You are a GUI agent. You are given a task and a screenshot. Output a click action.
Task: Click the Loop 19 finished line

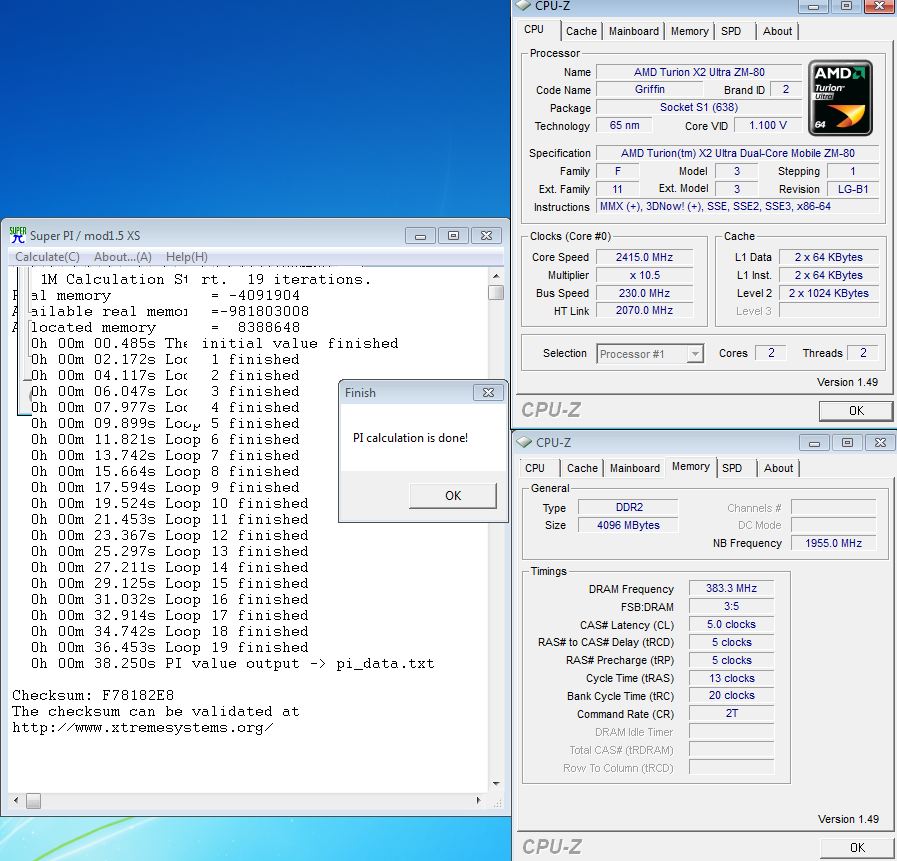[x=169, y=648]
